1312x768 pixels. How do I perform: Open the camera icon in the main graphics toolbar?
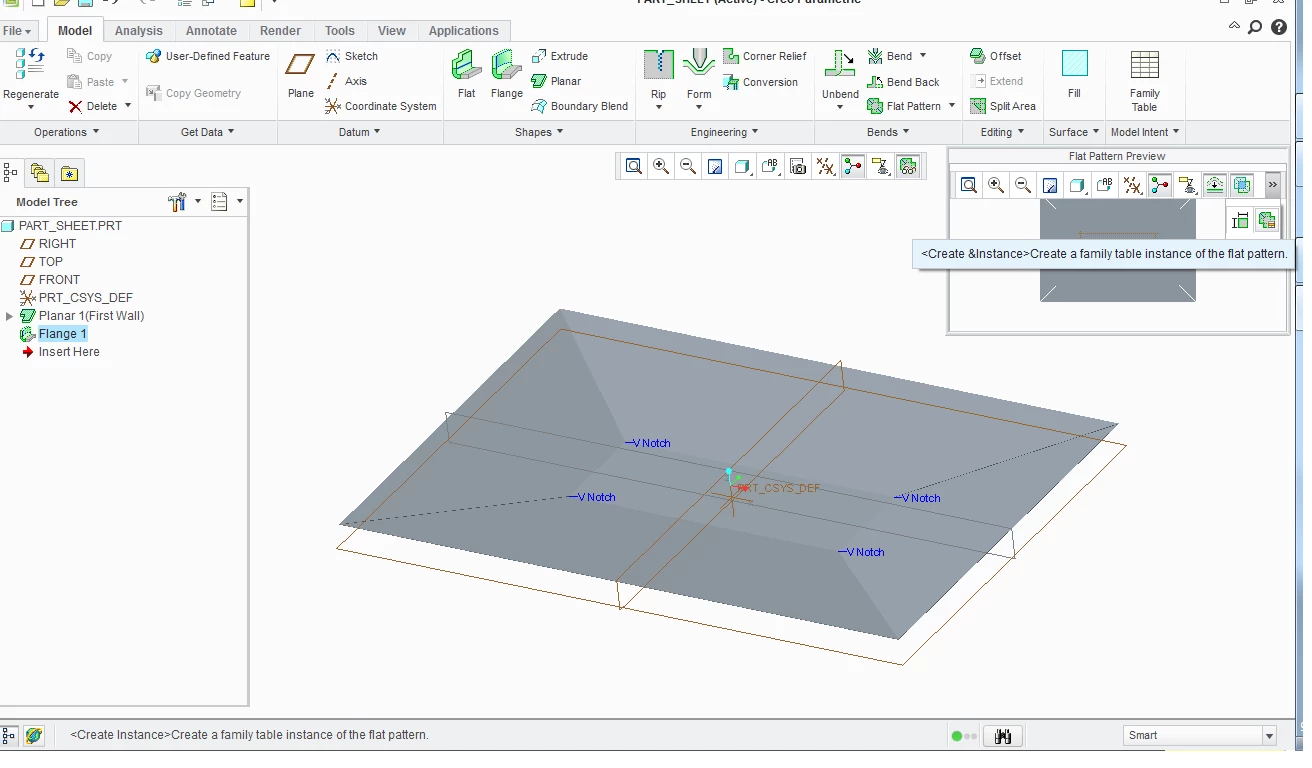pos(798,167)
